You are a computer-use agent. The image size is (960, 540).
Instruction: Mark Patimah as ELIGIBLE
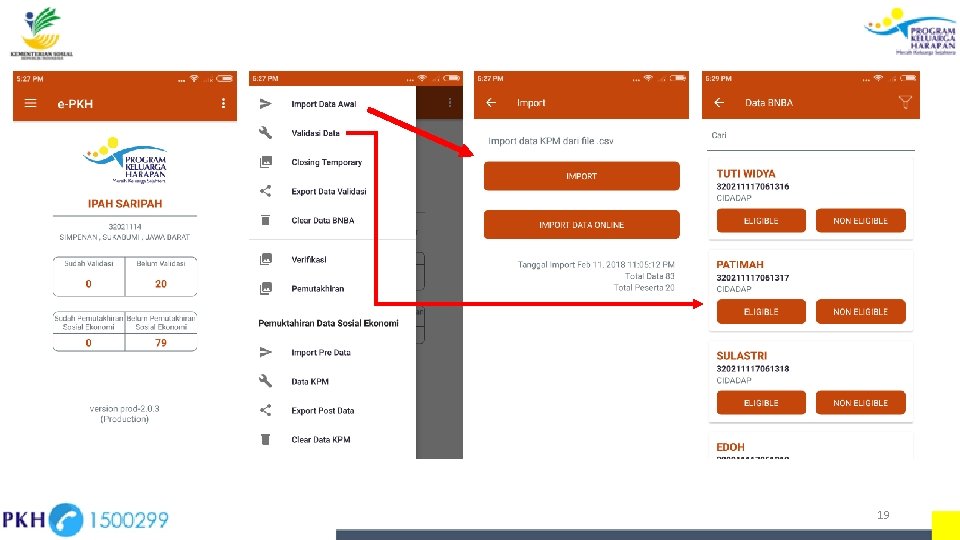coord(761,312)
